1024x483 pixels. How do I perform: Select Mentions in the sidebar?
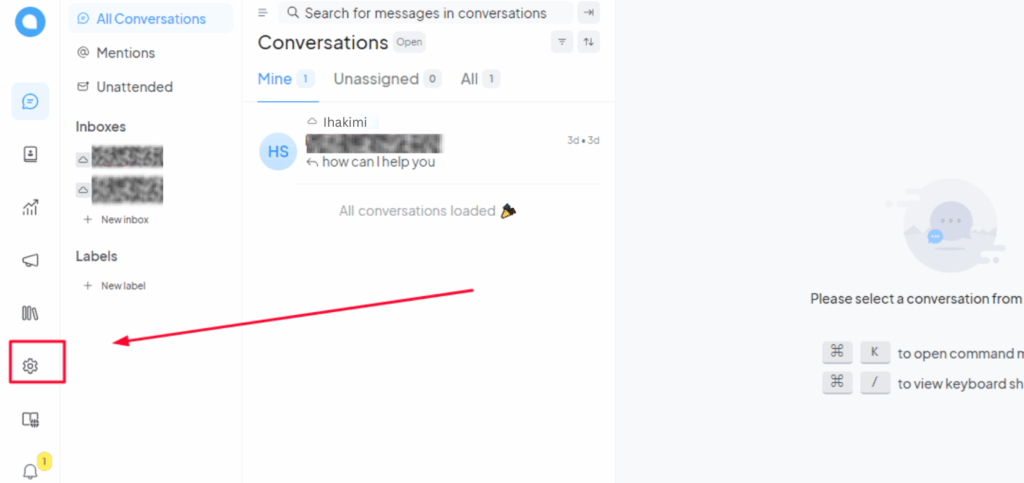tap(125, 53)
